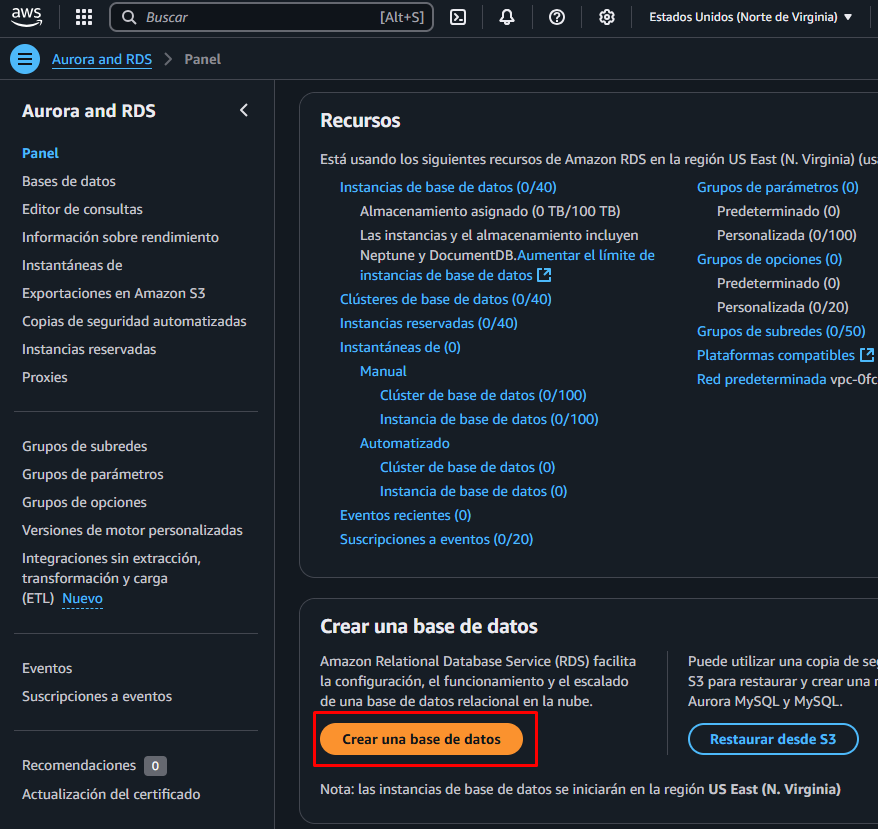Open Suscripciones a eventos in sidebar

point(97,696)
